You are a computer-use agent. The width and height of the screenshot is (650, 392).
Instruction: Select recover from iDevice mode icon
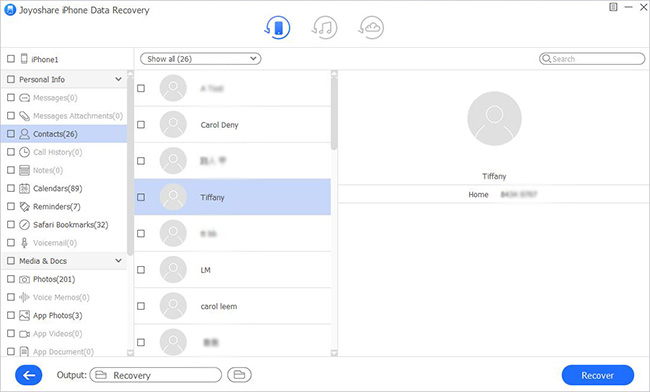pos(277,28)
